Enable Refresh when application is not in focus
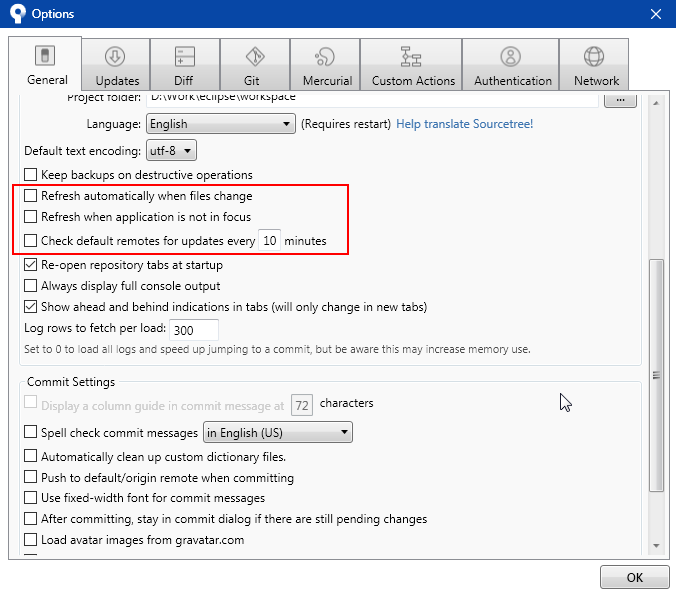The width and height of the screenshot is (676, 594). tap(30, 216)
